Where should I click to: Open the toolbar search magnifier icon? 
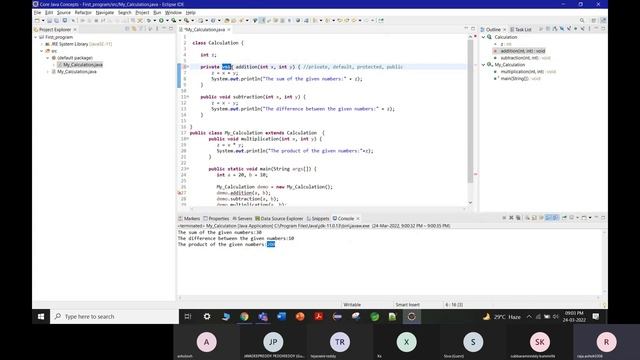pos(582,20)
